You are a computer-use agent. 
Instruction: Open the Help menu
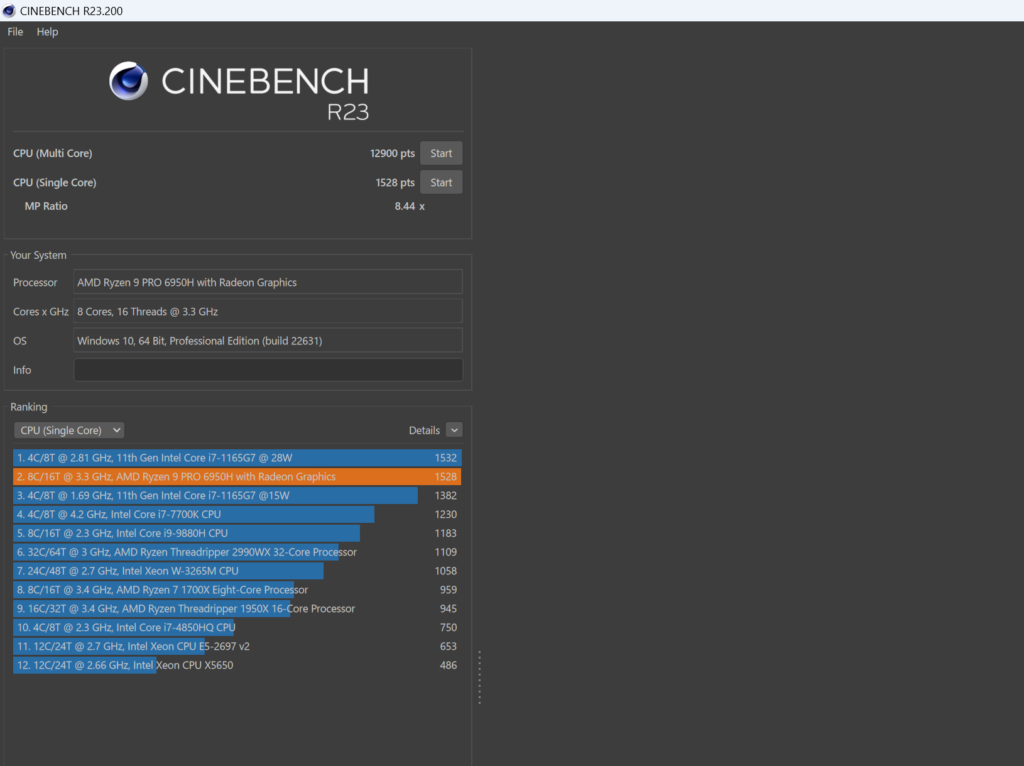point(47,31)
